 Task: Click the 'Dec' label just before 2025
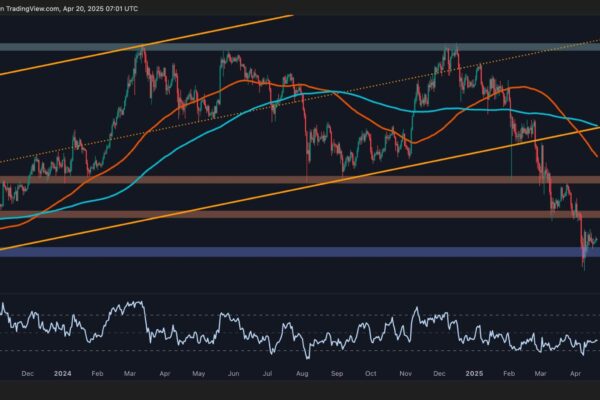[439, 374]
